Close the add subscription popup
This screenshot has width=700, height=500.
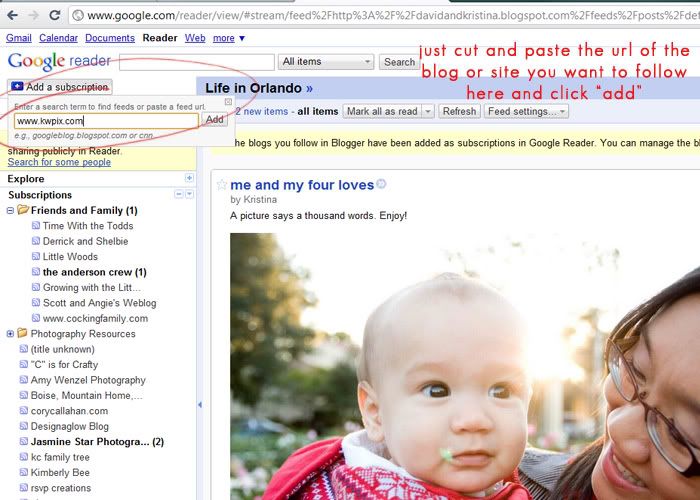coord(228,102)
